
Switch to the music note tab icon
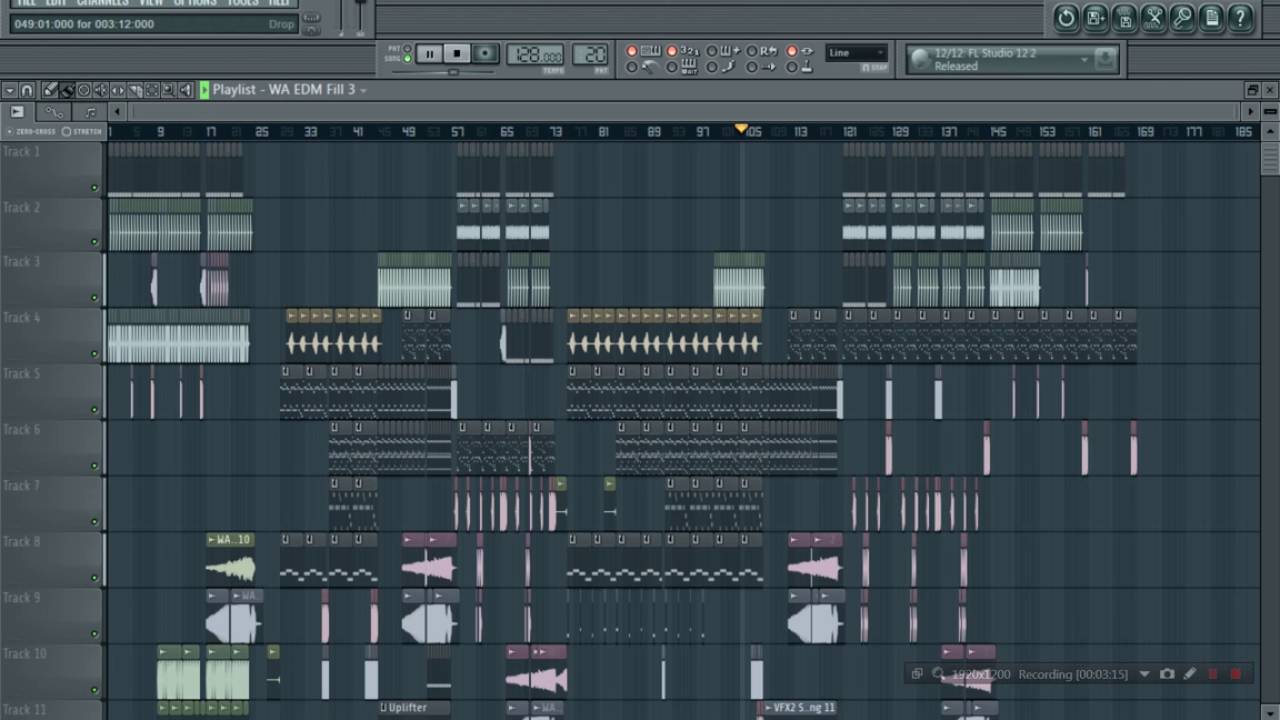[x=89, y=111]
